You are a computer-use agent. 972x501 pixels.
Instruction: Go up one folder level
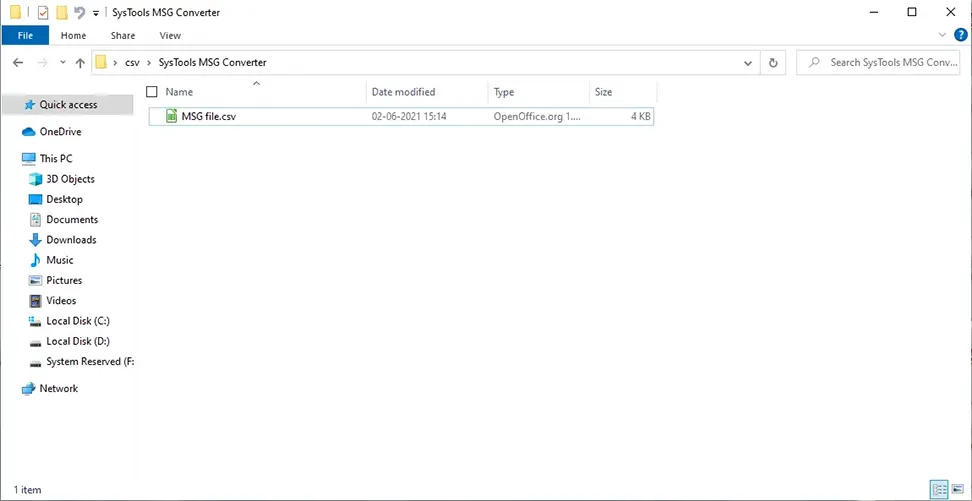[x=80, y=63]
